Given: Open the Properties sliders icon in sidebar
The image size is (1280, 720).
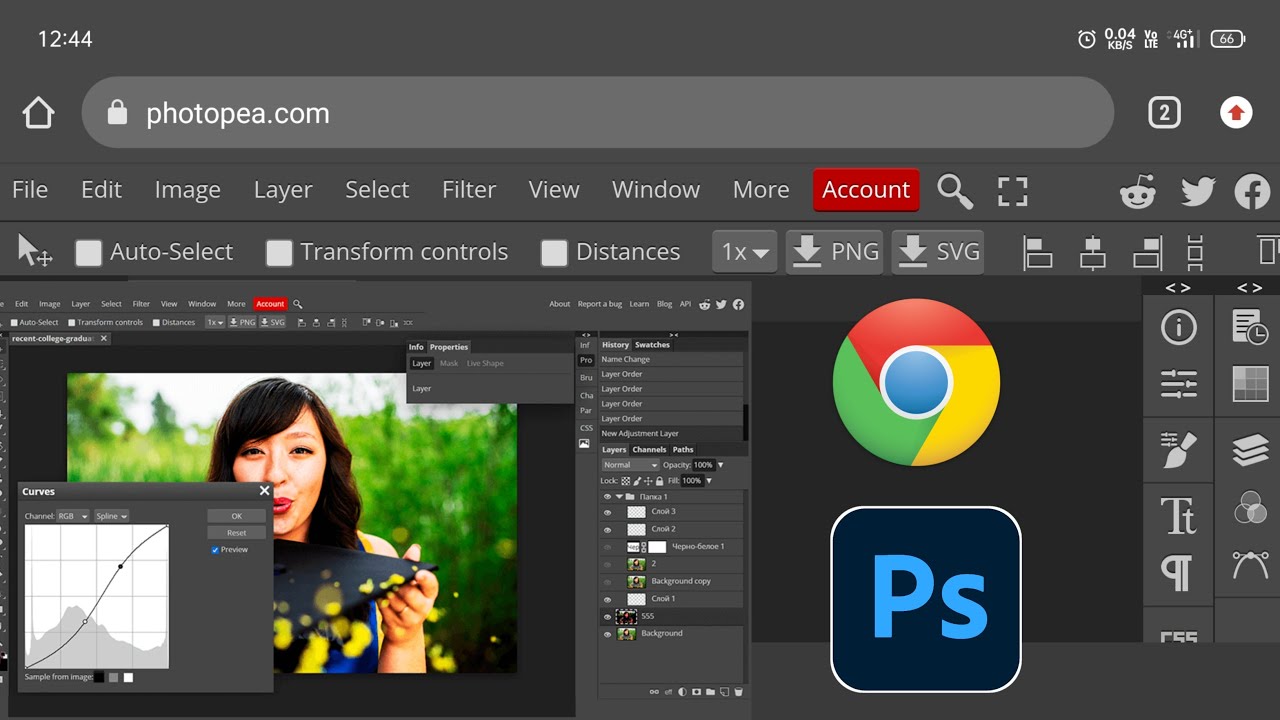Looking at the screenshot, I should click(1179, 384).
